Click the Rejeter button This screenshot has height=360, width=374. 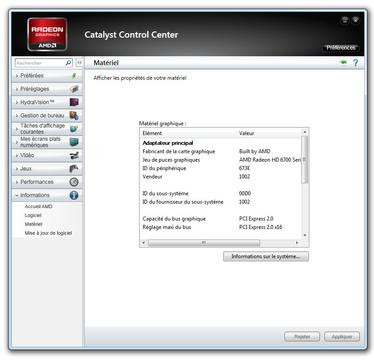pyautogui.click(x=302, y=337)
